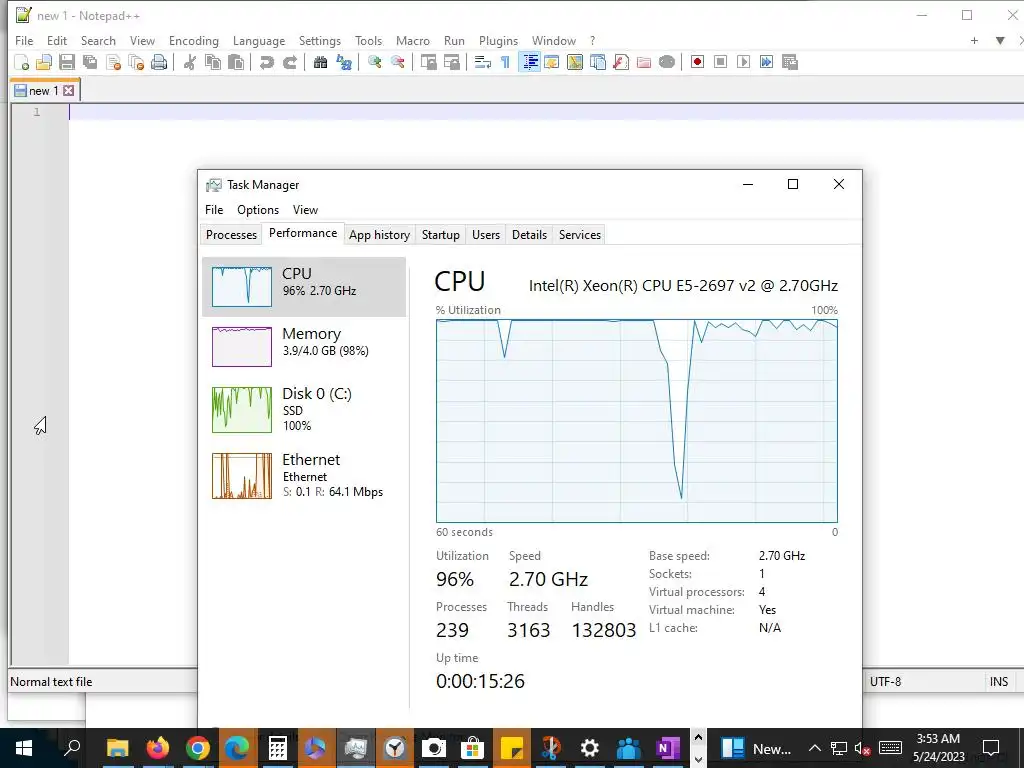1024x768 pixels.
Task: Open the down-arrow dropdown at Notepad++ menu bar
Action: 1000,40
